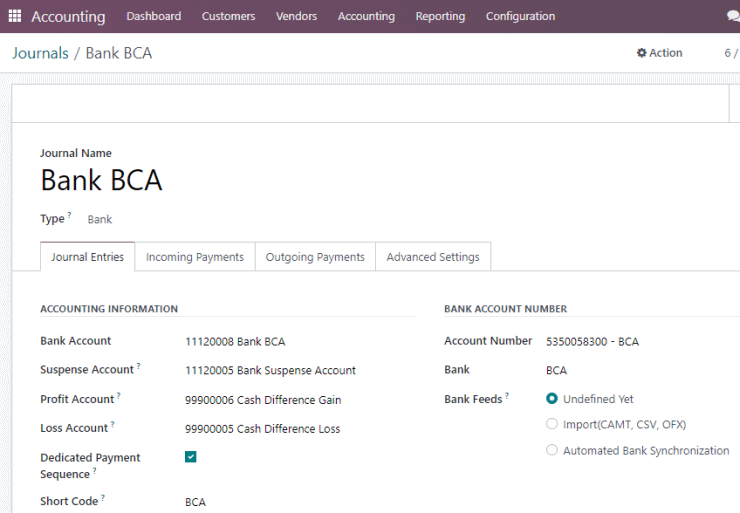Image resolution: width=740 pixels, height=513 pixels.
Task: Switch to the Incoming Payments tab
Action: pyautogui.click(x=195, y=257)
